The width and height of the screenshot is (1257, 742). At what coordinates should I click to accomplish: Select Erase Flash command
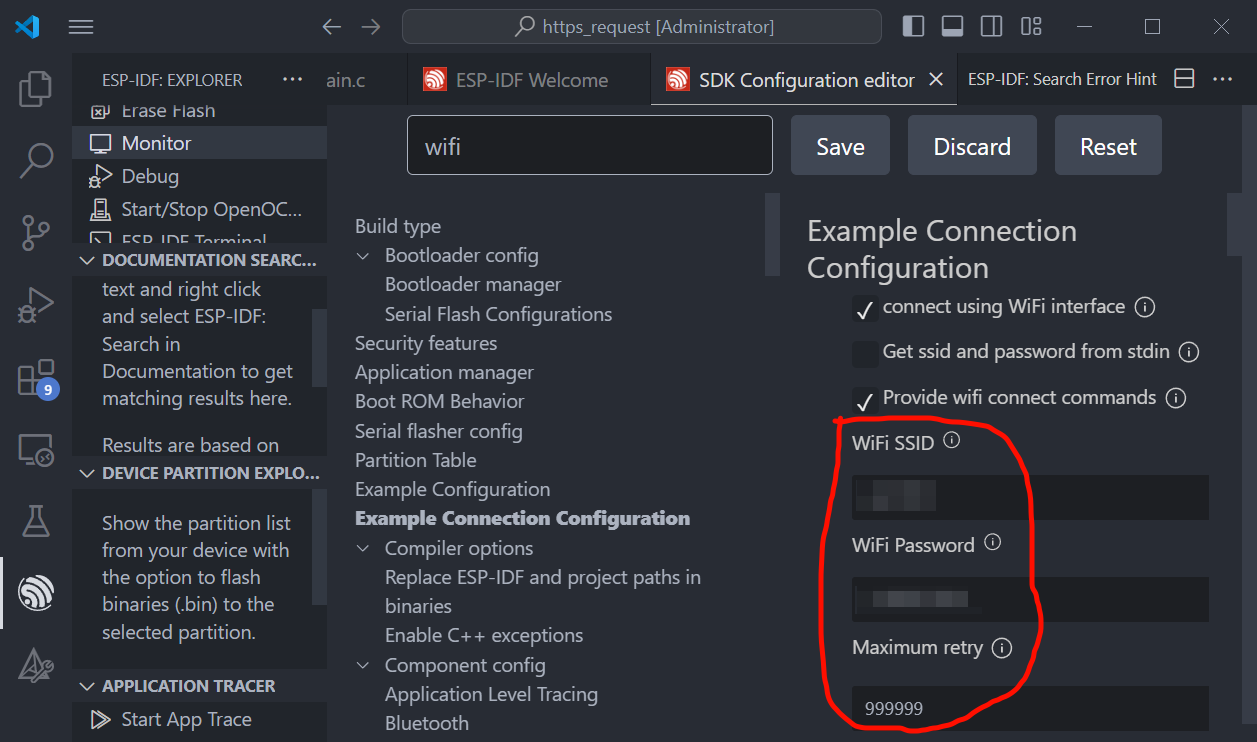pos(199,111)
